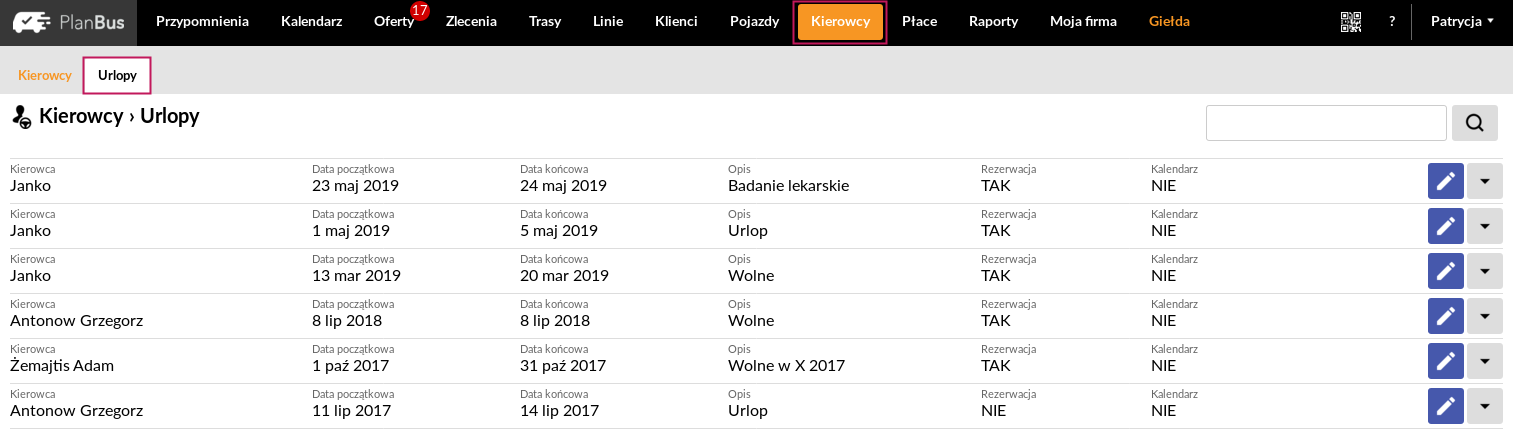This screenshot has height=430, width=1513.
Task: Open the QR code icon
Action: click(1351, 21)
